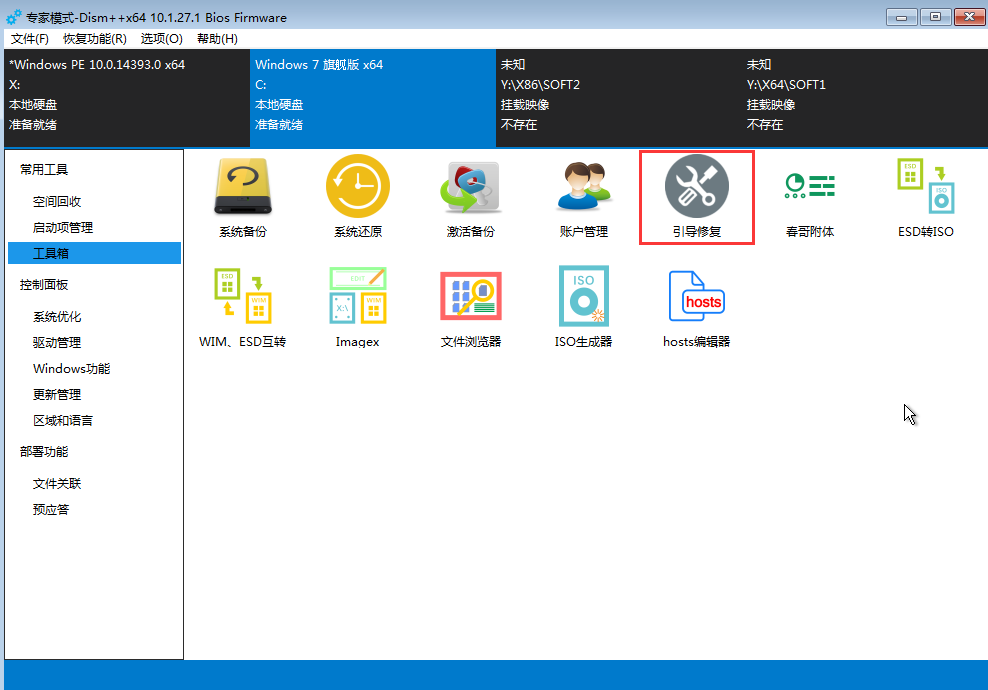988x690 pixels.
Task: Open the 选项(O) menu
Action: click(161, 39)
